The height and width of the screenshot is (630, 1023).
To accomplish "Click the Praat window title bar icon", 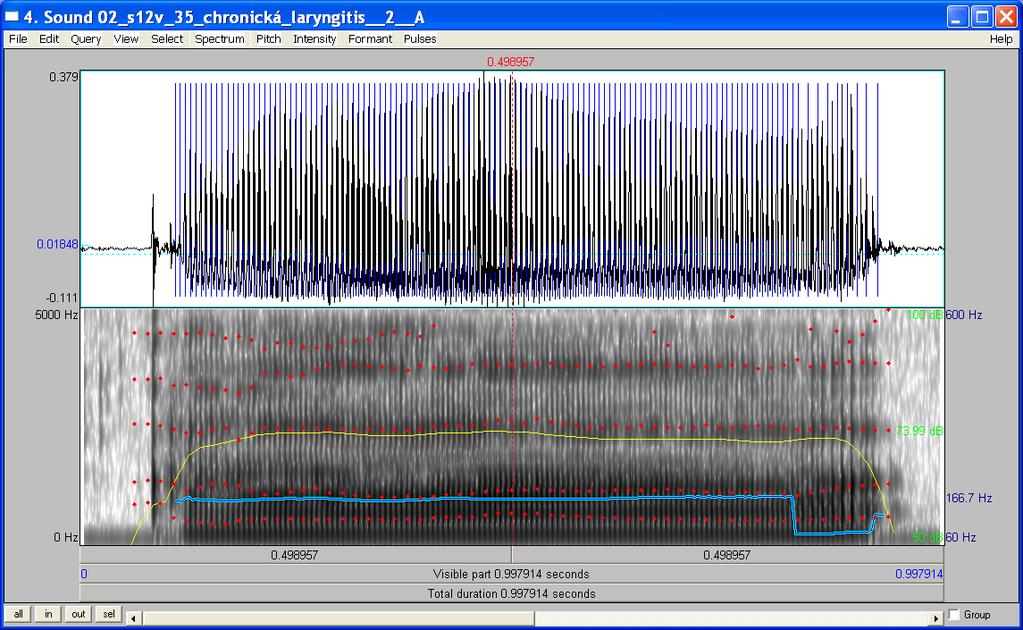I will pyautogui.click(x=12, y=16).
